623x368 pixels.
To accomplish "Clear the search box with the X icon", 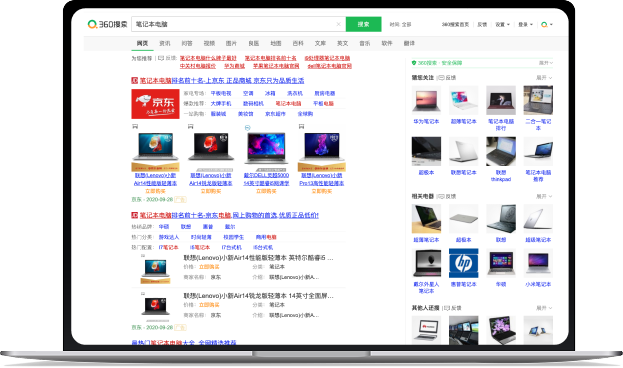I will coord(339,24).
